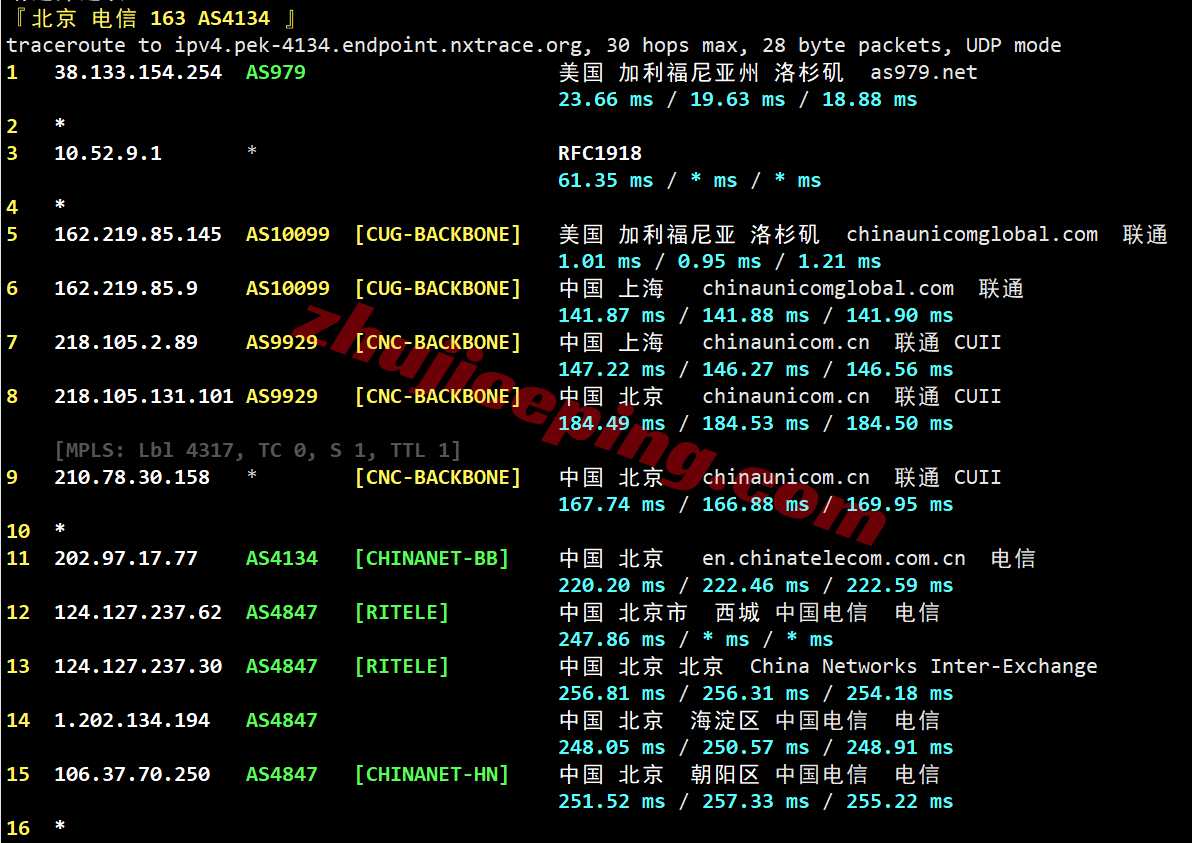The width and height of the screenshot is (1192, 843).
Task: Select the AS4134 label on hop 11
Action: 281,558
